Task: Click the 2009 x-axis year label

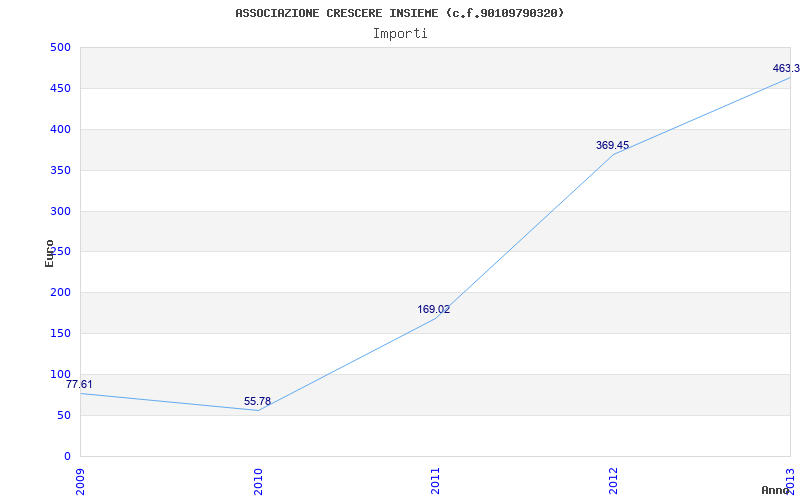Action: [x=80, y=482]
